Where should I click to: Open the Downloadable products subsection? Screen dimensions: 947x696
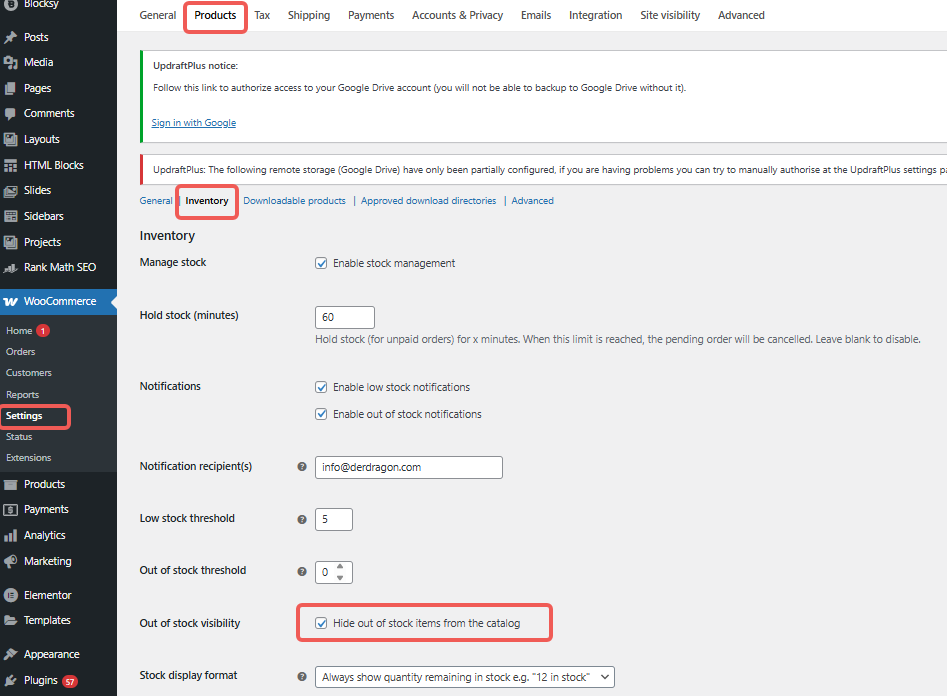(294, 200)
